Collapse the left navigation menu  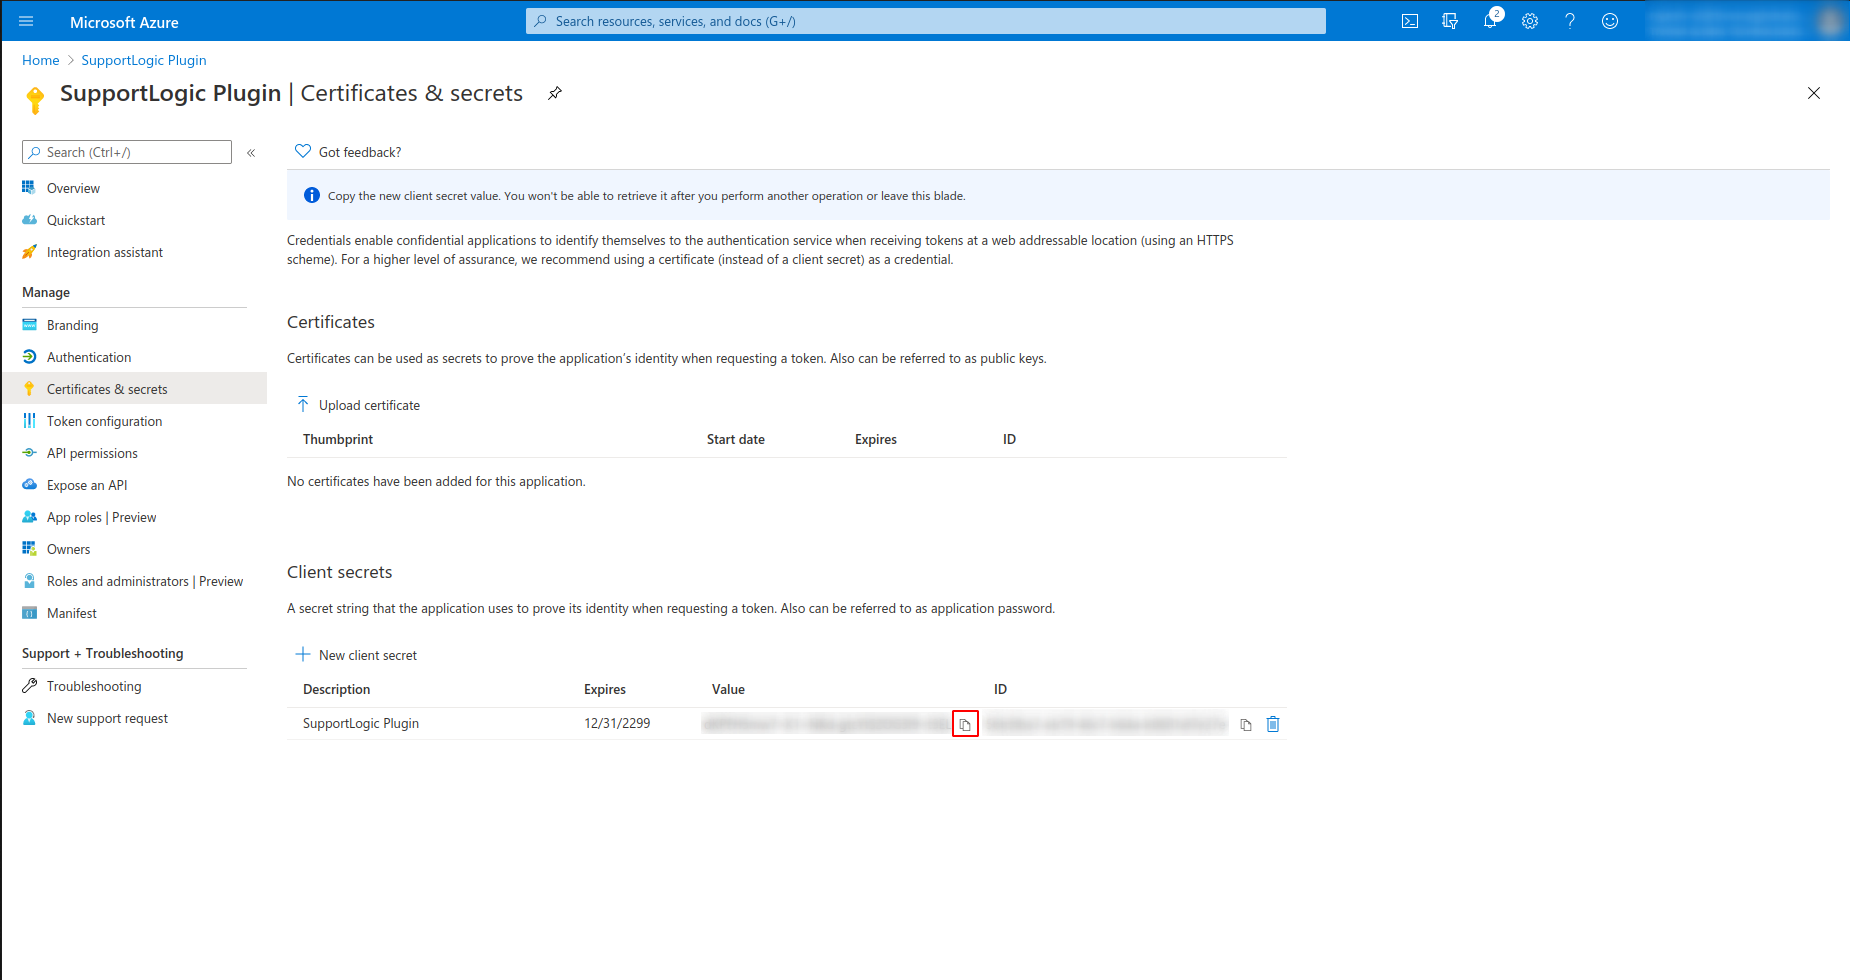pyautogui.click(x=251, y=153)
